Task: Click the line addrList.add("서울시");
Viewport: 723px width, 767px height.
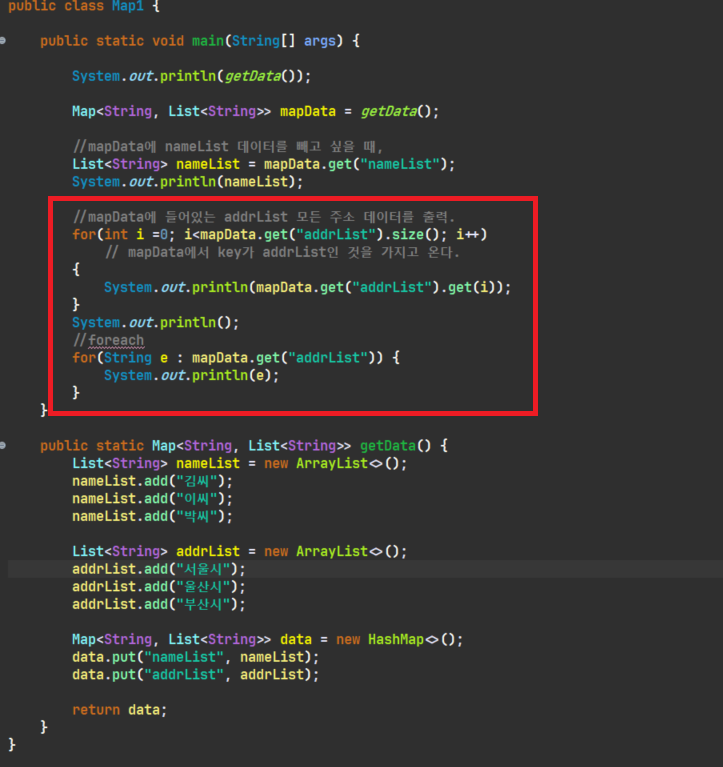Action: click(x=158, y=569)
